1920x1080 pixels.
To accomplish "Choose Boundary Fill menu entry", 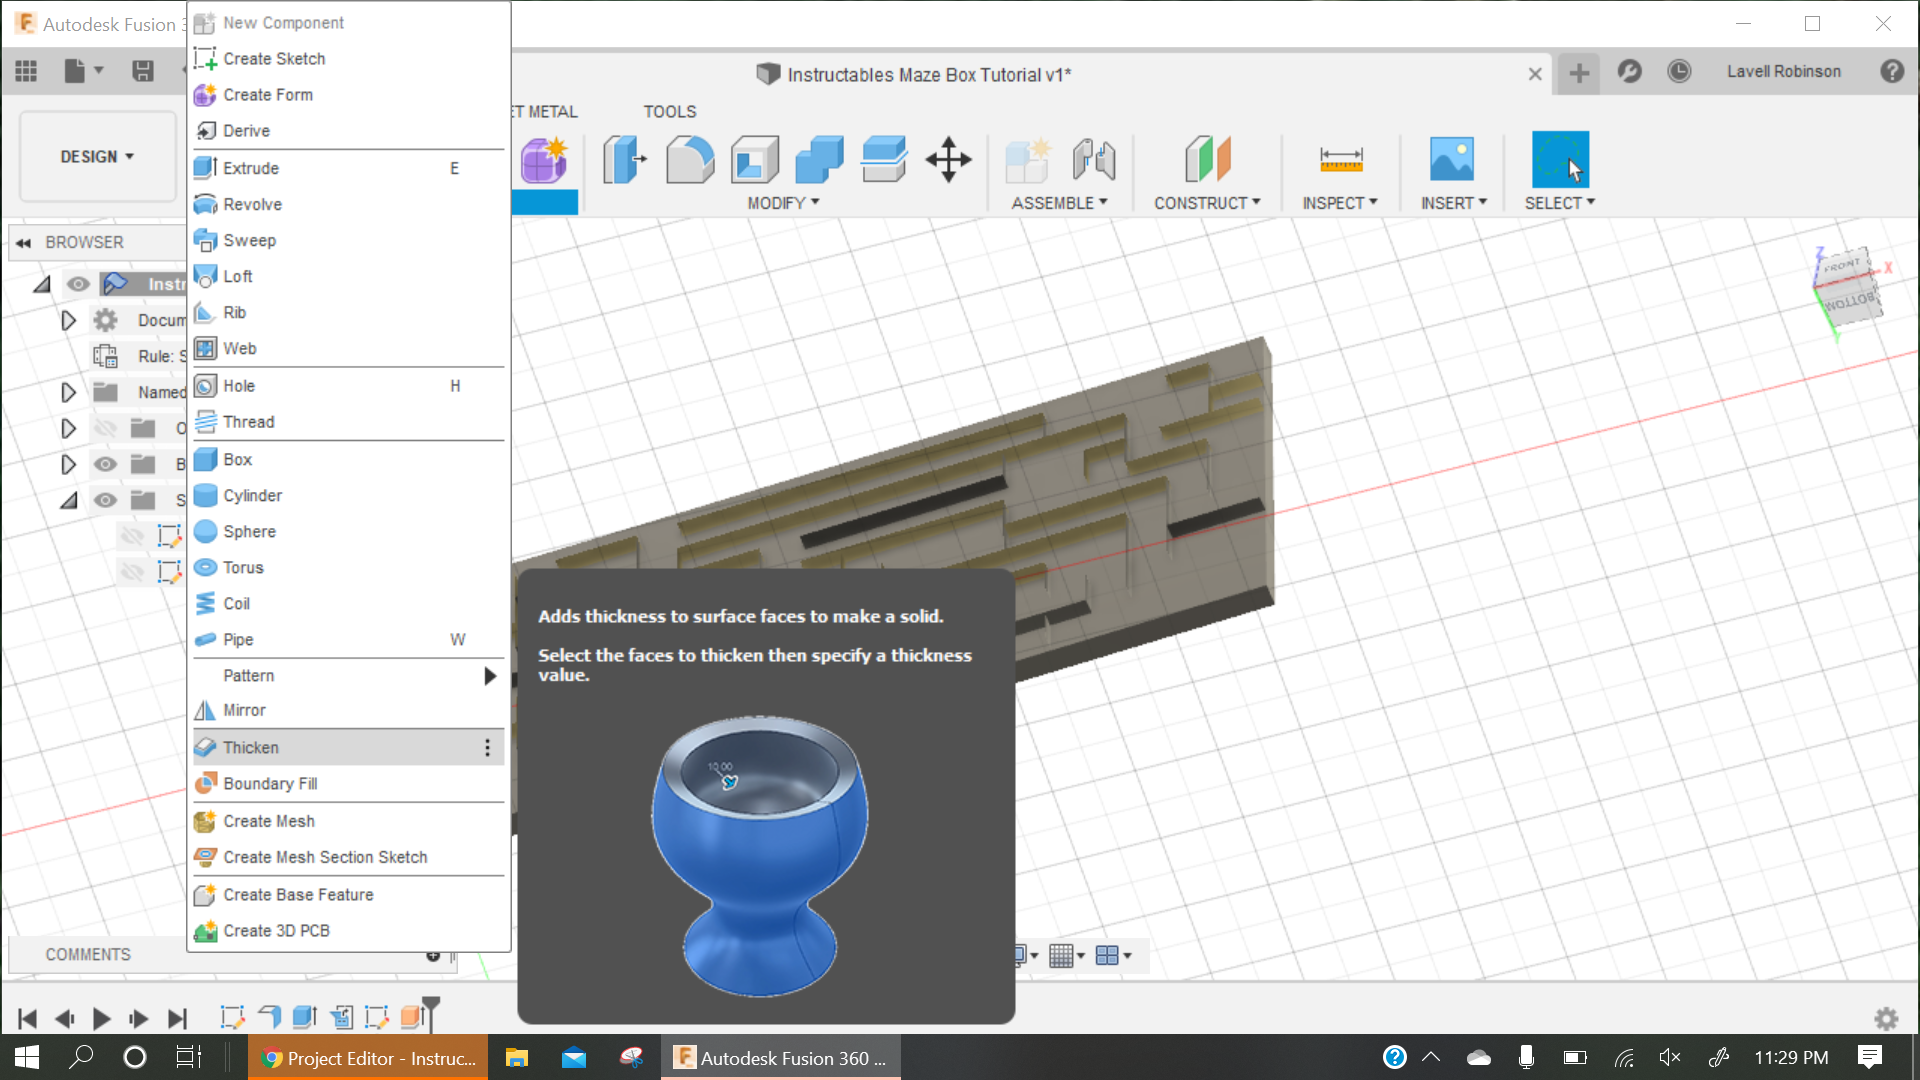I will point(348,784).
